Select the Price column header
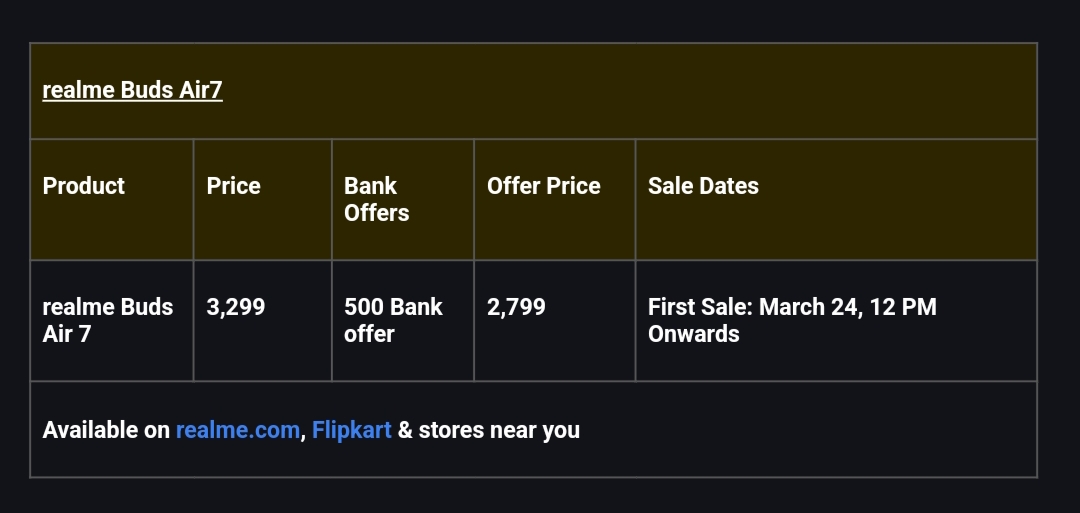Screen dimensions: 1080x513 [x=233, y=186]
